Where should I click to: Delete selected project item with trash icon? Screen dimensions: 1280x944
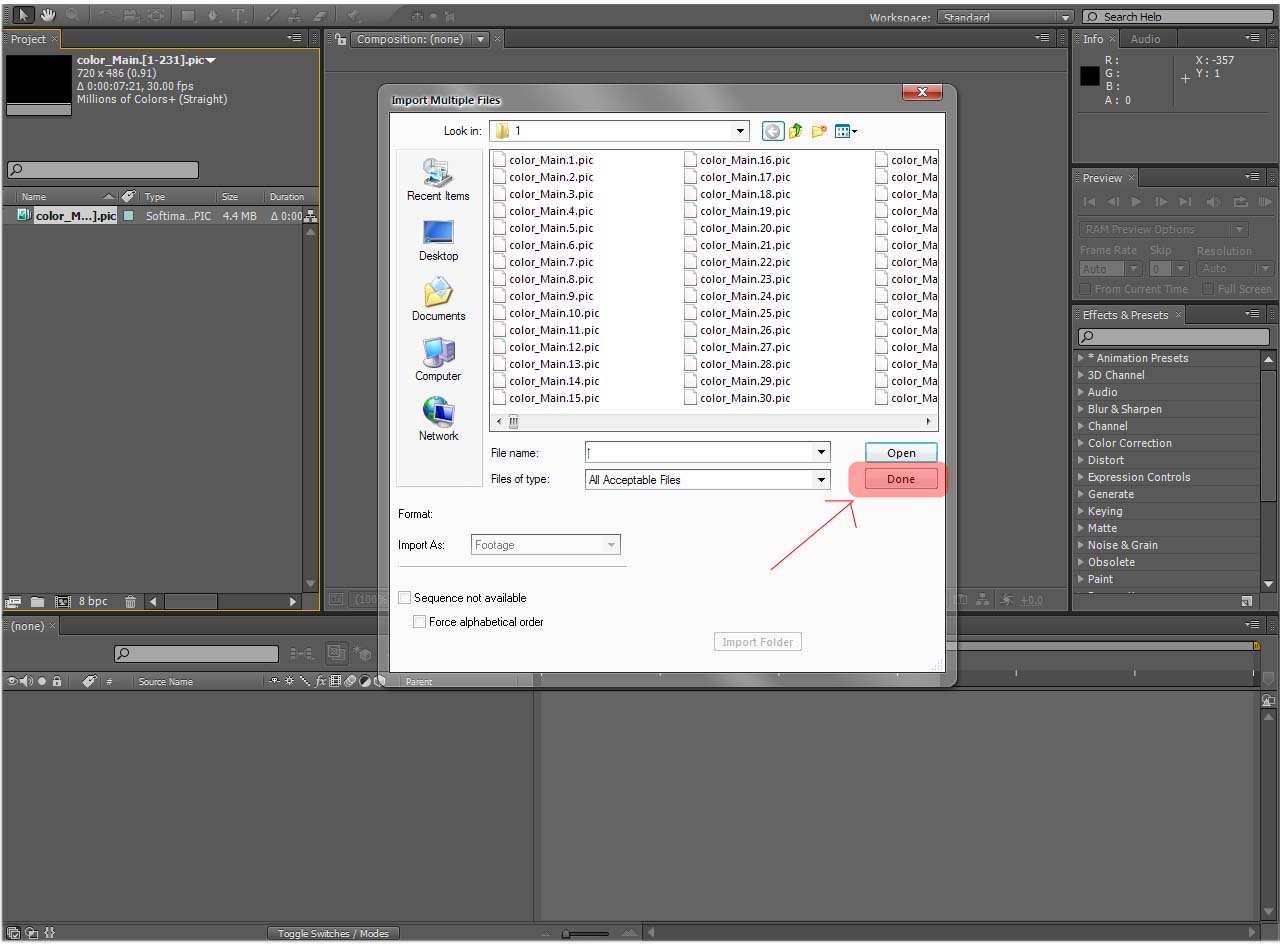pyautogui.click(x=130, y=601)
